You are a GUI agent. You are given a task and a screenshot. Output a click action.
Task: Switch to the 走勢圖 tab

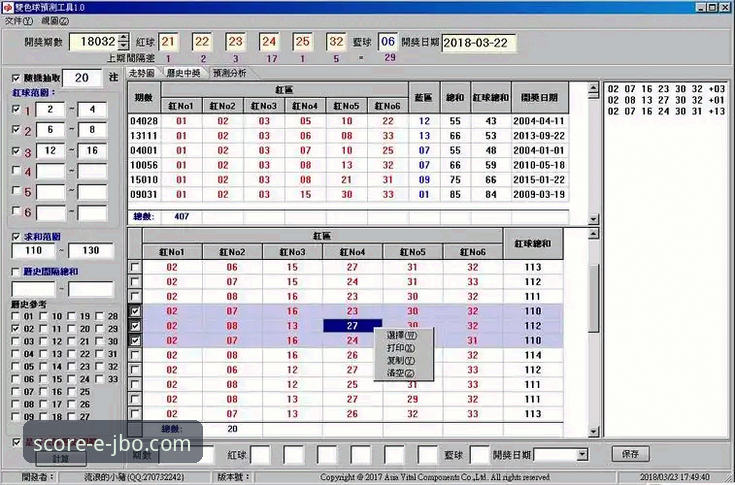click(x=142, y=73)
